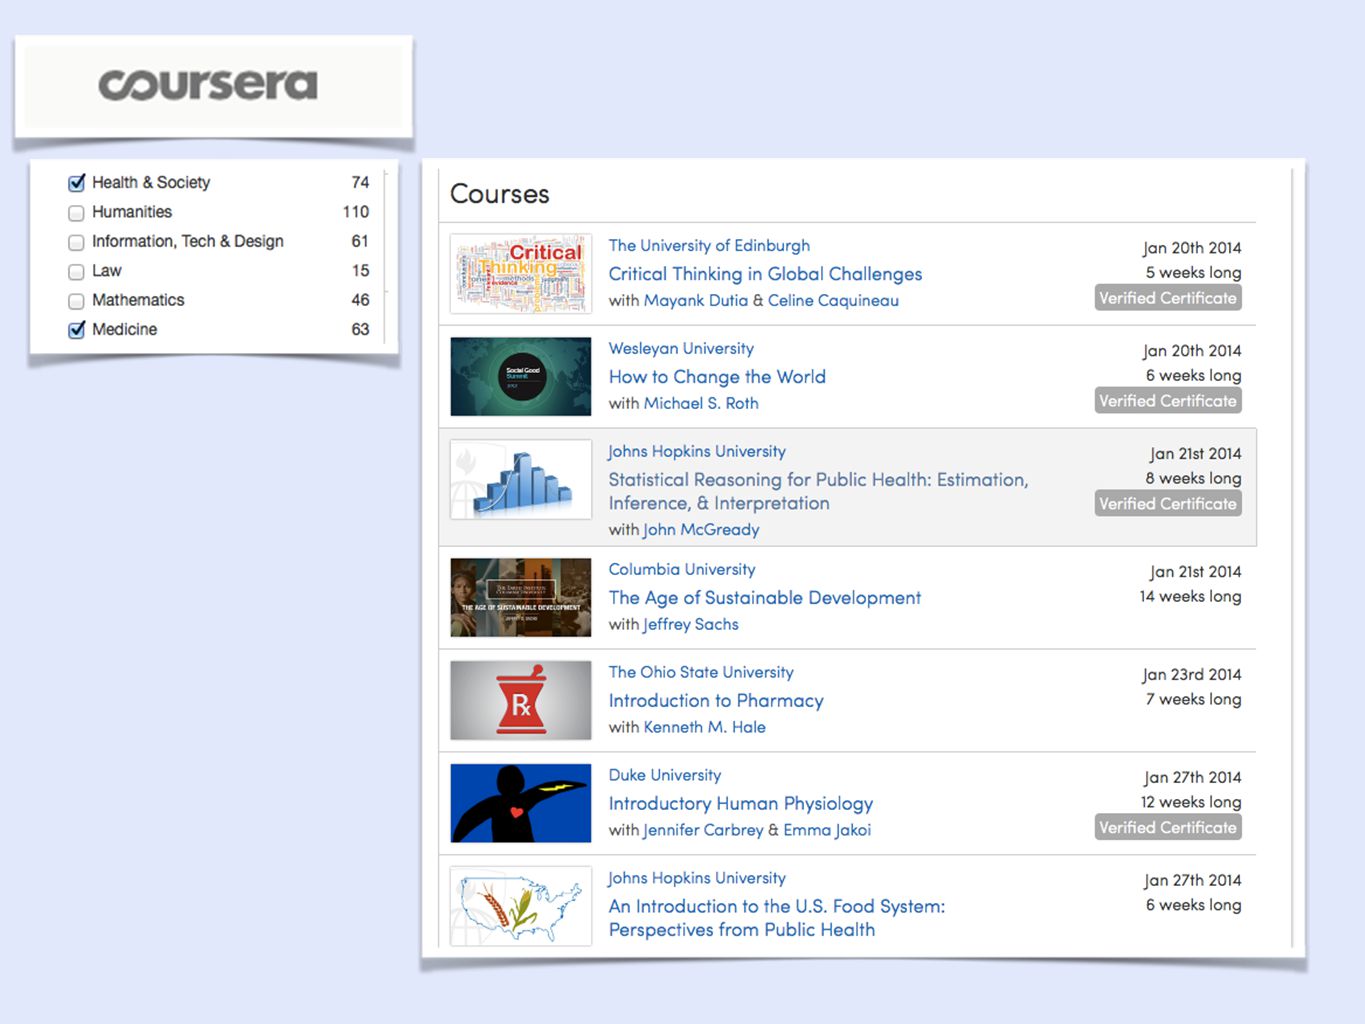
Task: Click '14 weeks long' duration text
Action: pos(1190,596)
